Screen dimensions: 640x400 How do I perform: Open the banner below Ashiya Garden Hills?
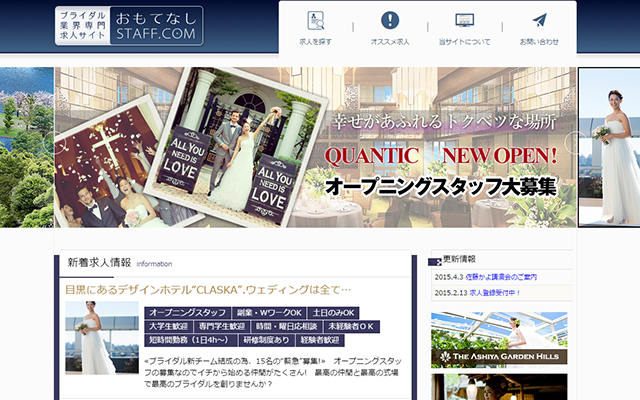point(499,387)
